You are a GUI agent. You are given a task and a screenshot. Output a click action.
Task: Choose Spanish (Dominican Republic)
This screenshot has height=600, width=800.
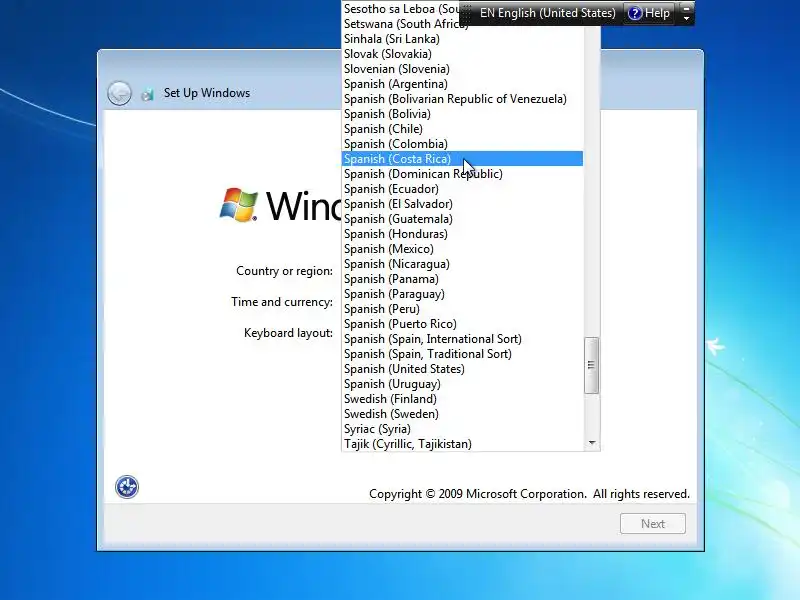pyautogui.click(x=462, y=174)
